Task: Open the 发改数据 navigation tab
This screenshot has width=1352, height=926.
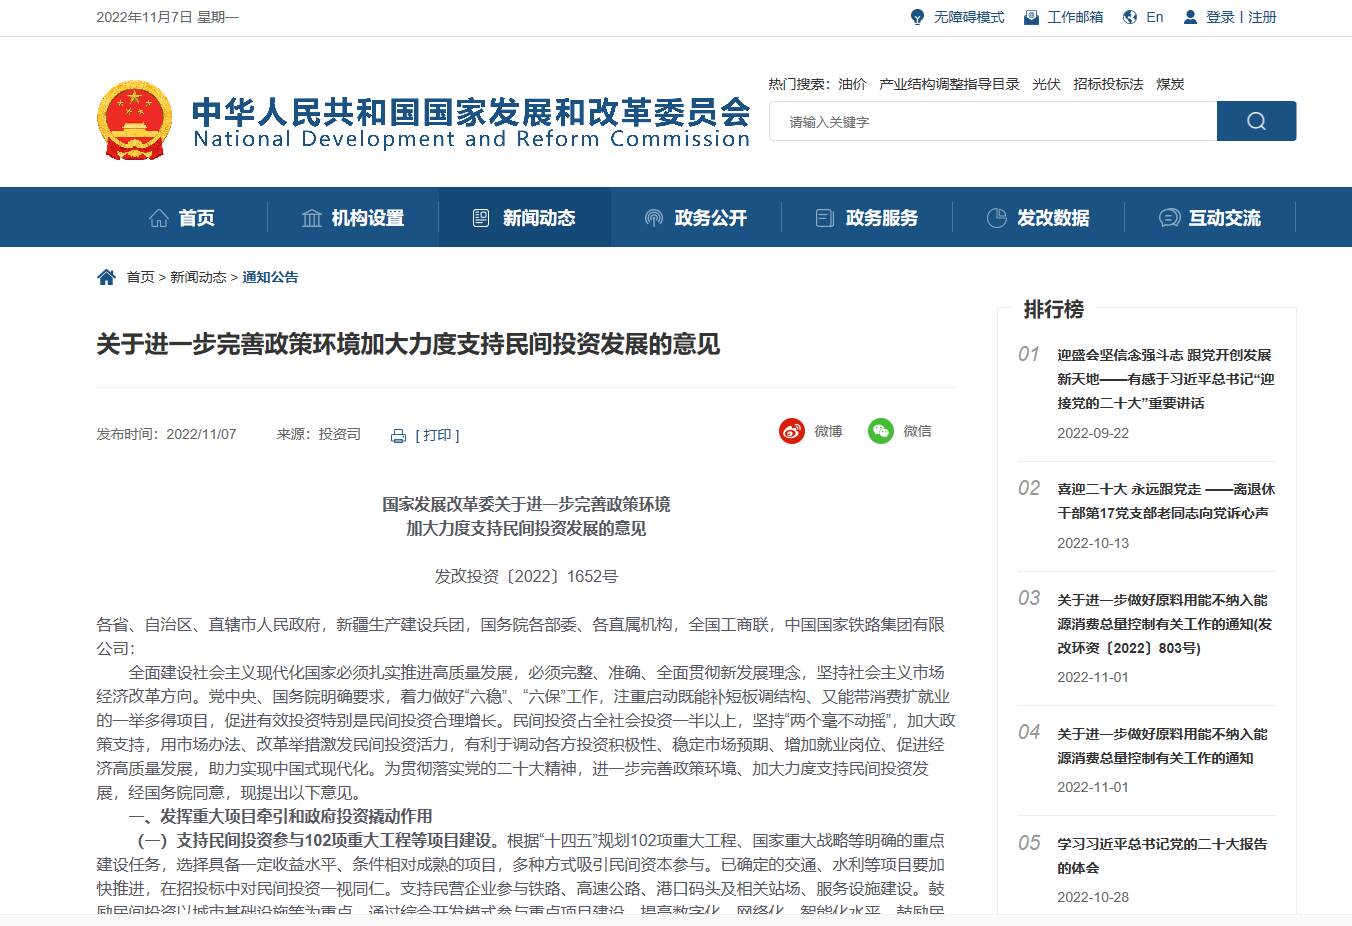Action: 1038,218
